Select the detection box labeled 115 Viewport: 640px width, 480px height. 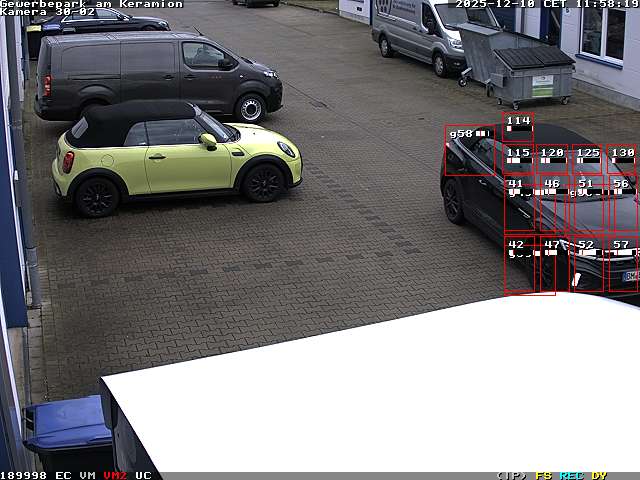[518, 160]
